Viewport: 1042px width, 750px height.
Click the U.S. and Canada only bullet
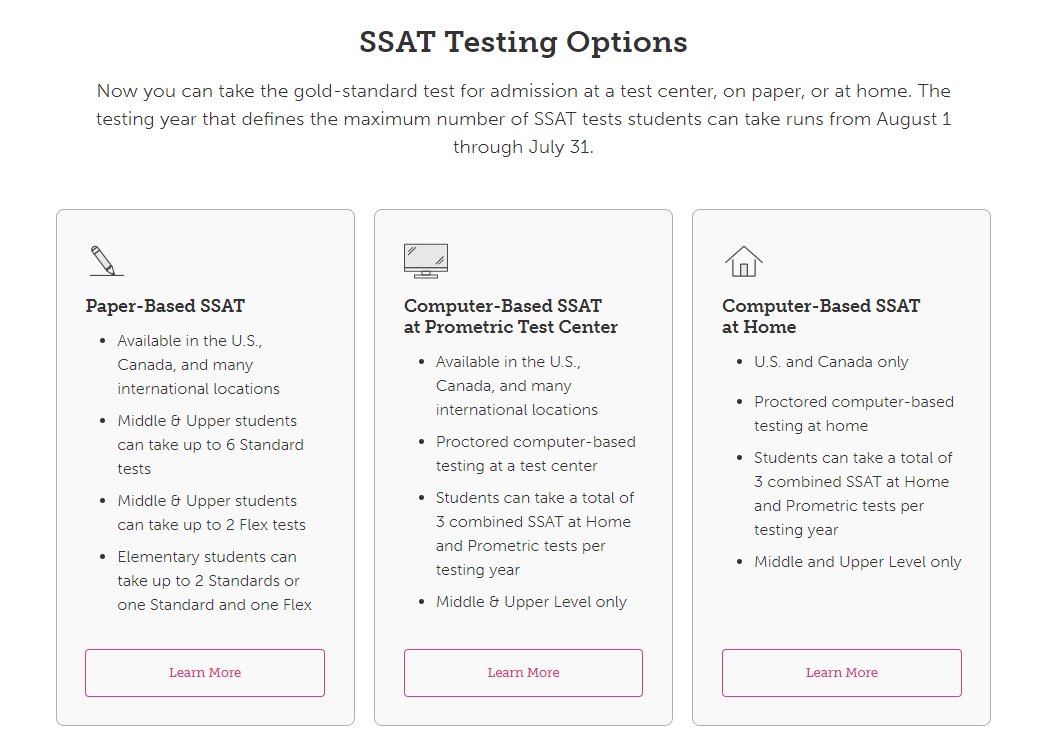coord(831,362)
